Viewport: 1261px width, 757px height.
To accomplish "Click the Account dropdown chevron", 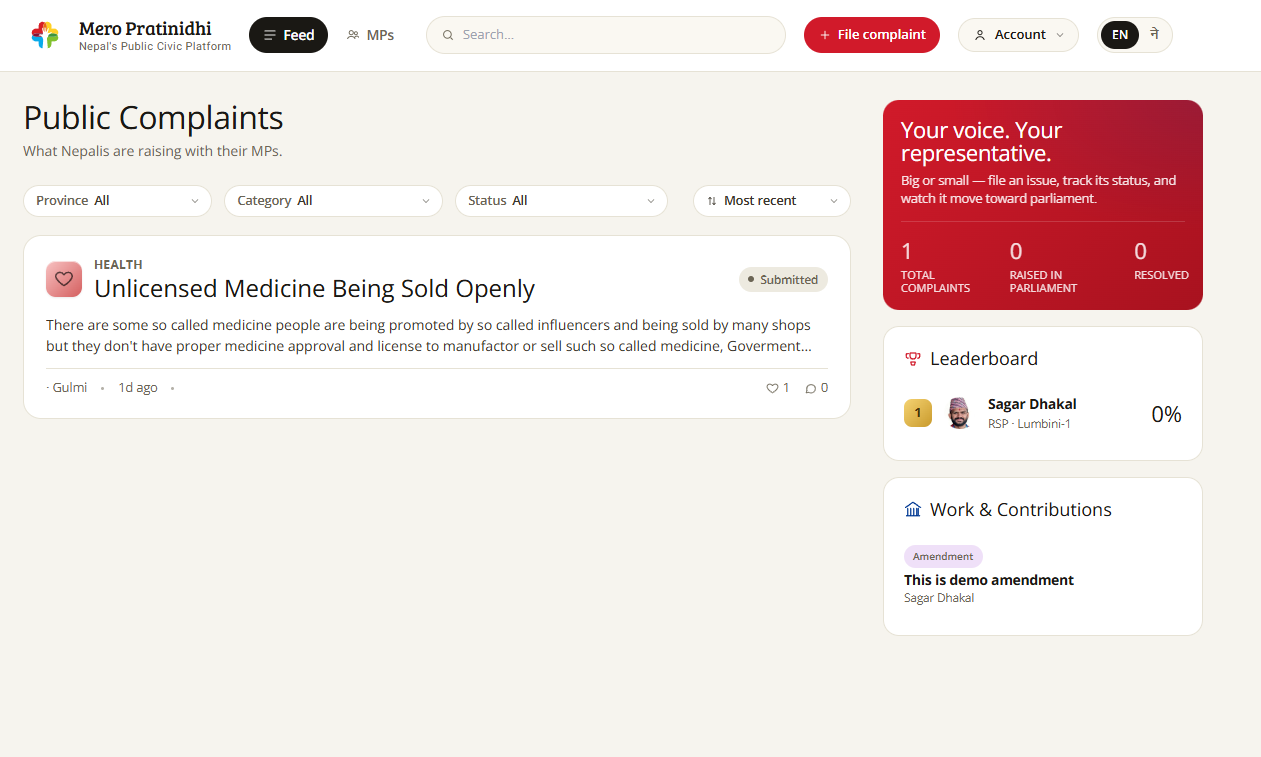I will click(1060, 35).
